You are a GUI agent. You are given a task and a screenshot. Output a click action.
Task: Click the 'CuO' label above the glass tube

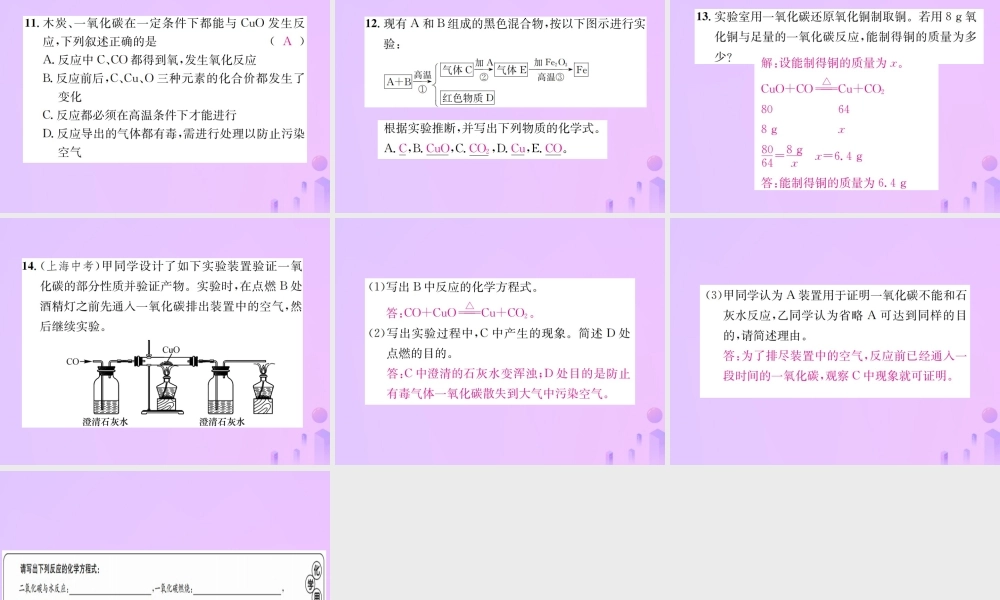tap(171, 349)
